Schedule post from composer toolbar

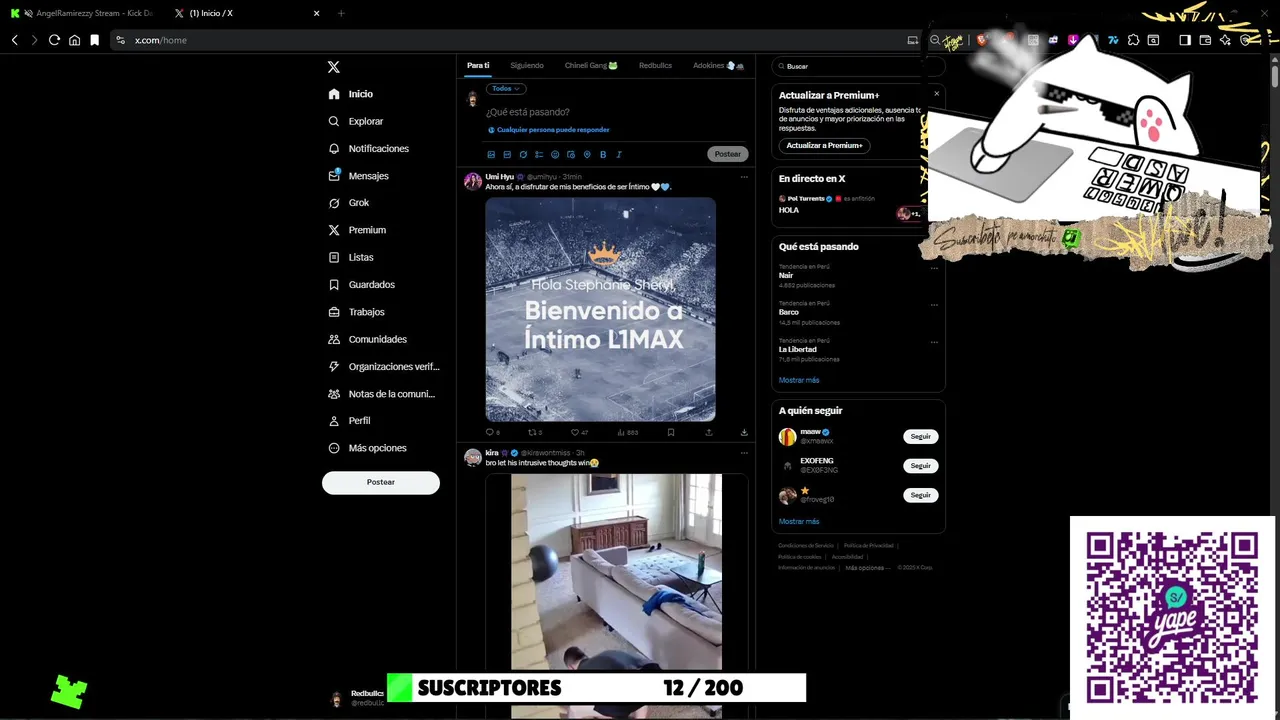(x=571, y=154)
